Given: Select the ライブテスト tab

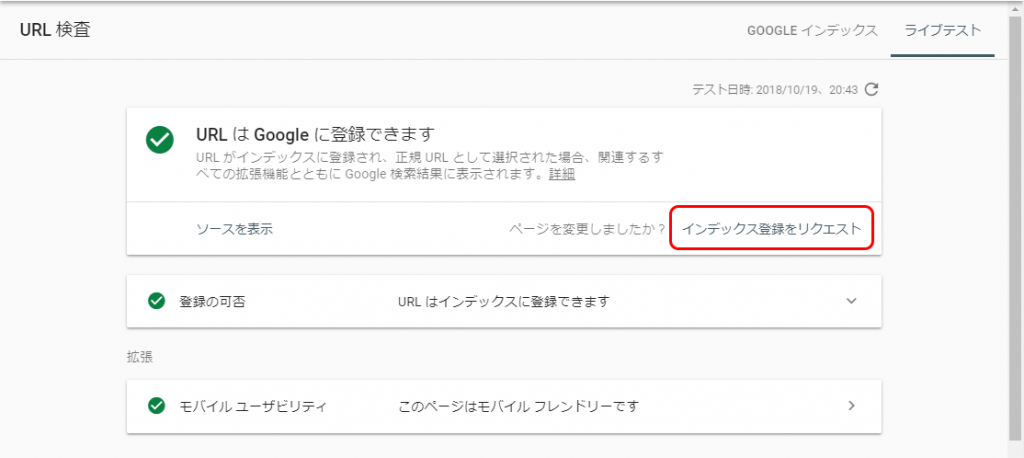Looking at the screenshot, I should pos(942,31).
